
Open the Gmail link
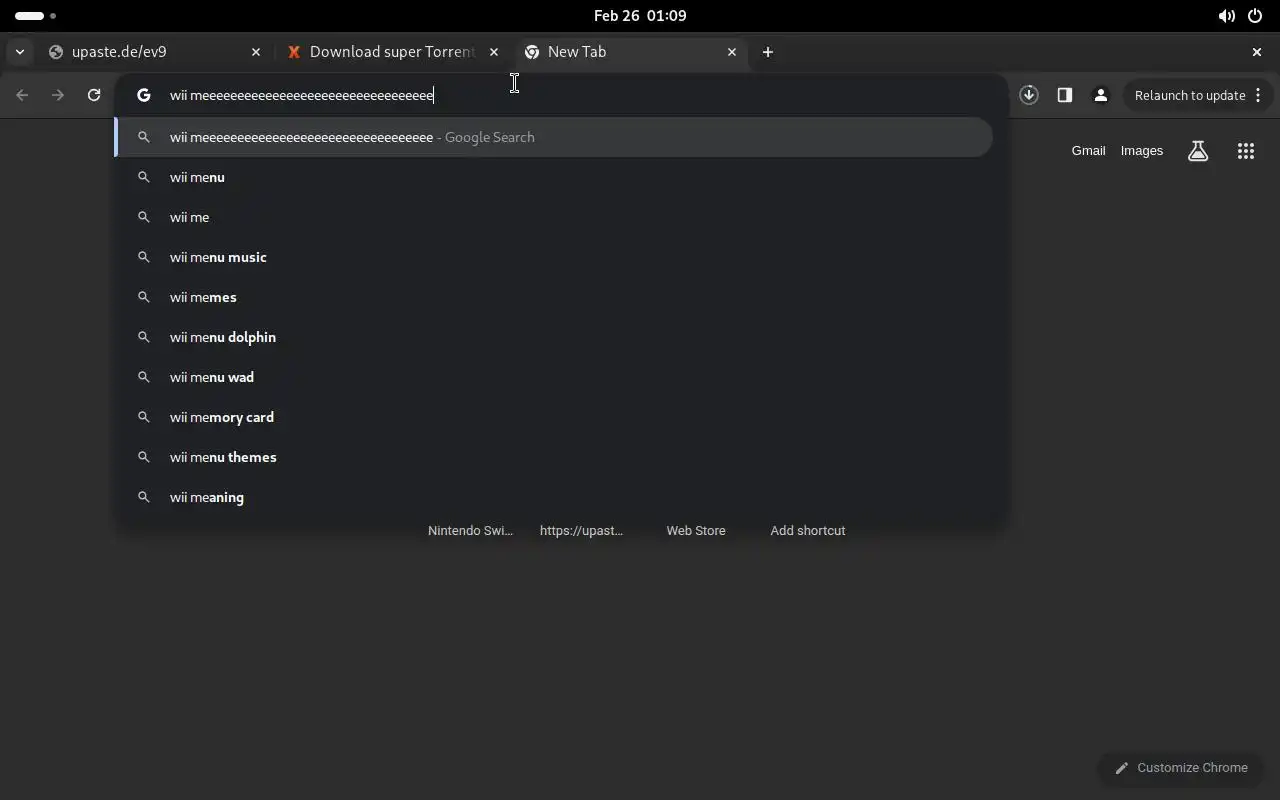pyautogui.click(x=1088, y=151)
